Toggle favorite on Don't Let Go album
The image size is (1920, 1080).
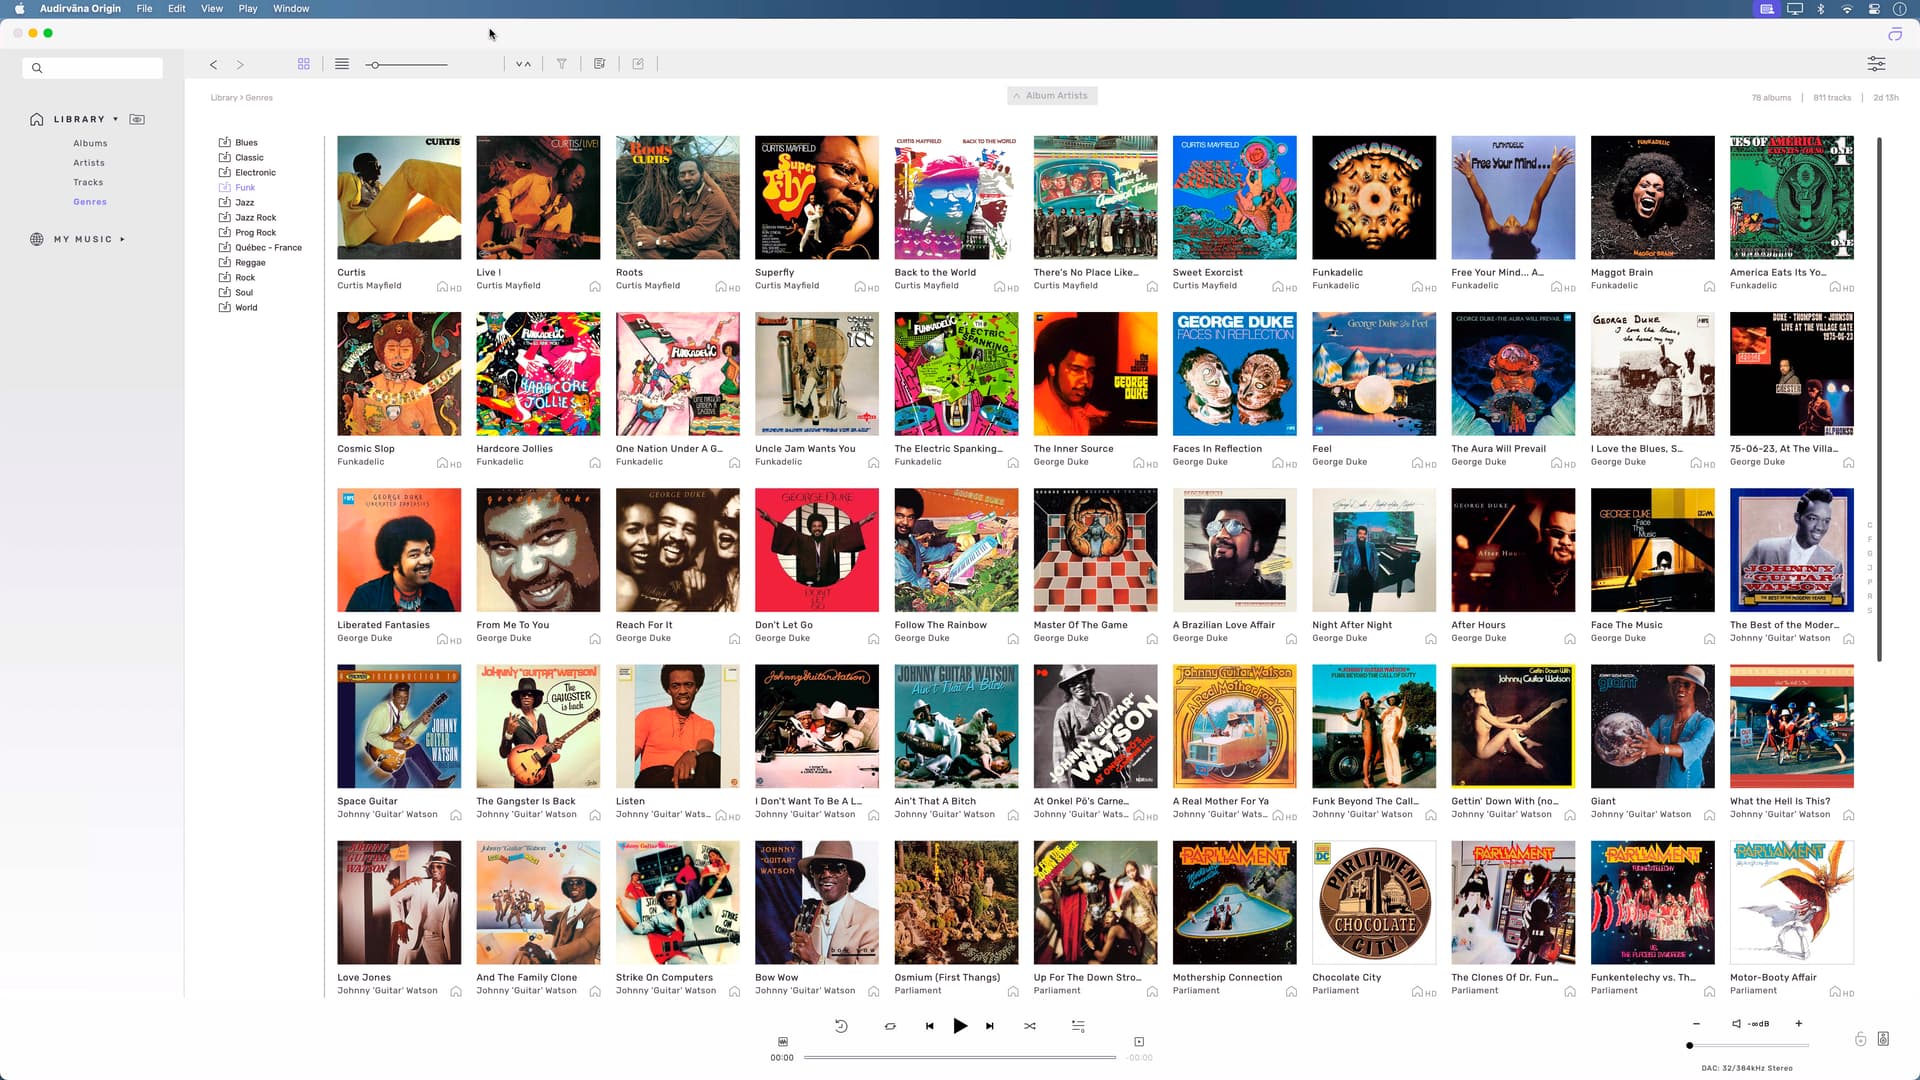873,639
